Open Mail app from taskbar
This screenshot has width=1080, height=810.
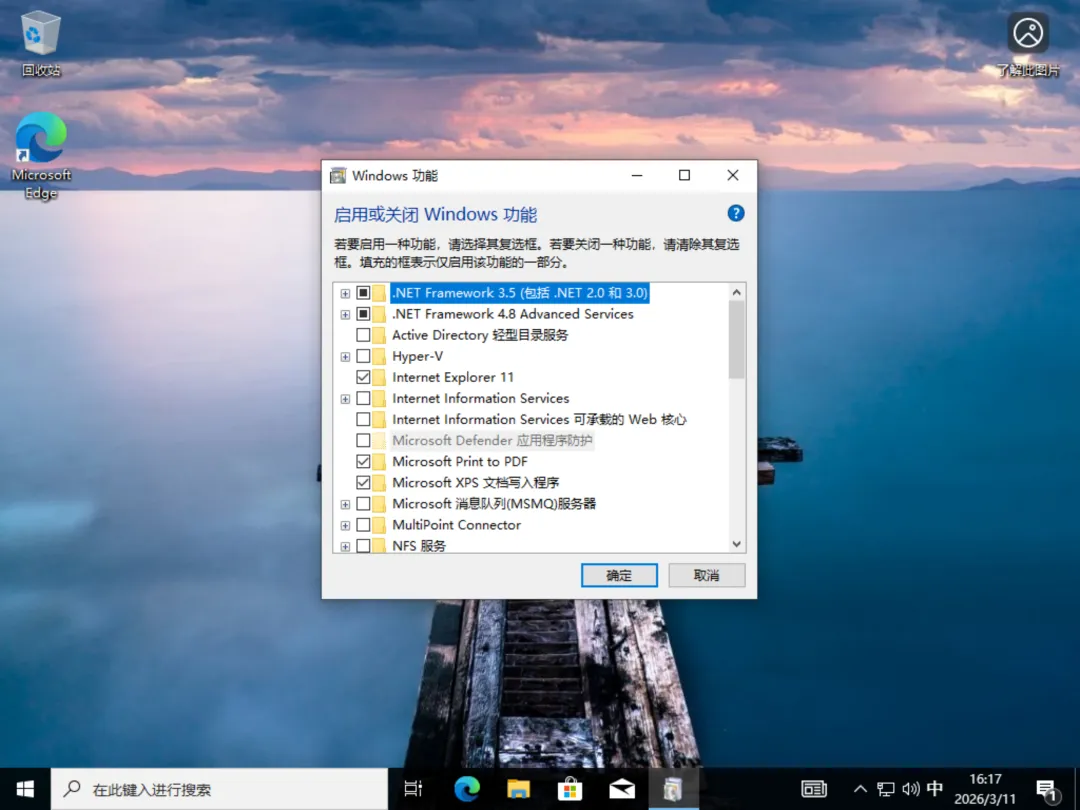click(x=621, y=789)
